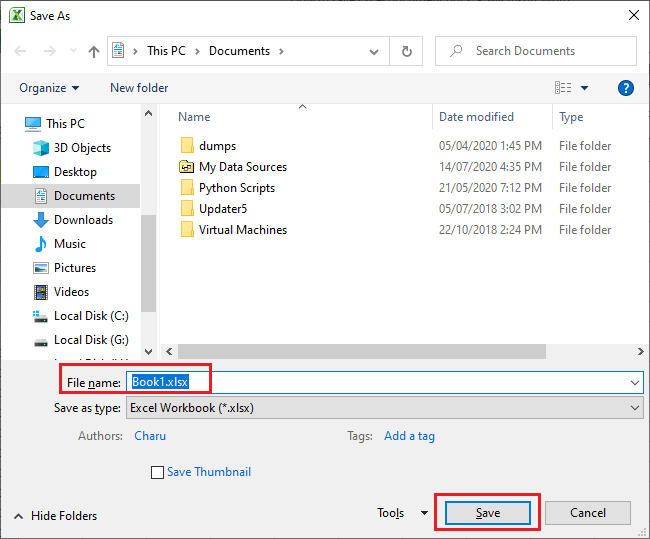Click the file list right scroll arrow
The width and height of the screenshot is (650, 539).
point(640,352)
